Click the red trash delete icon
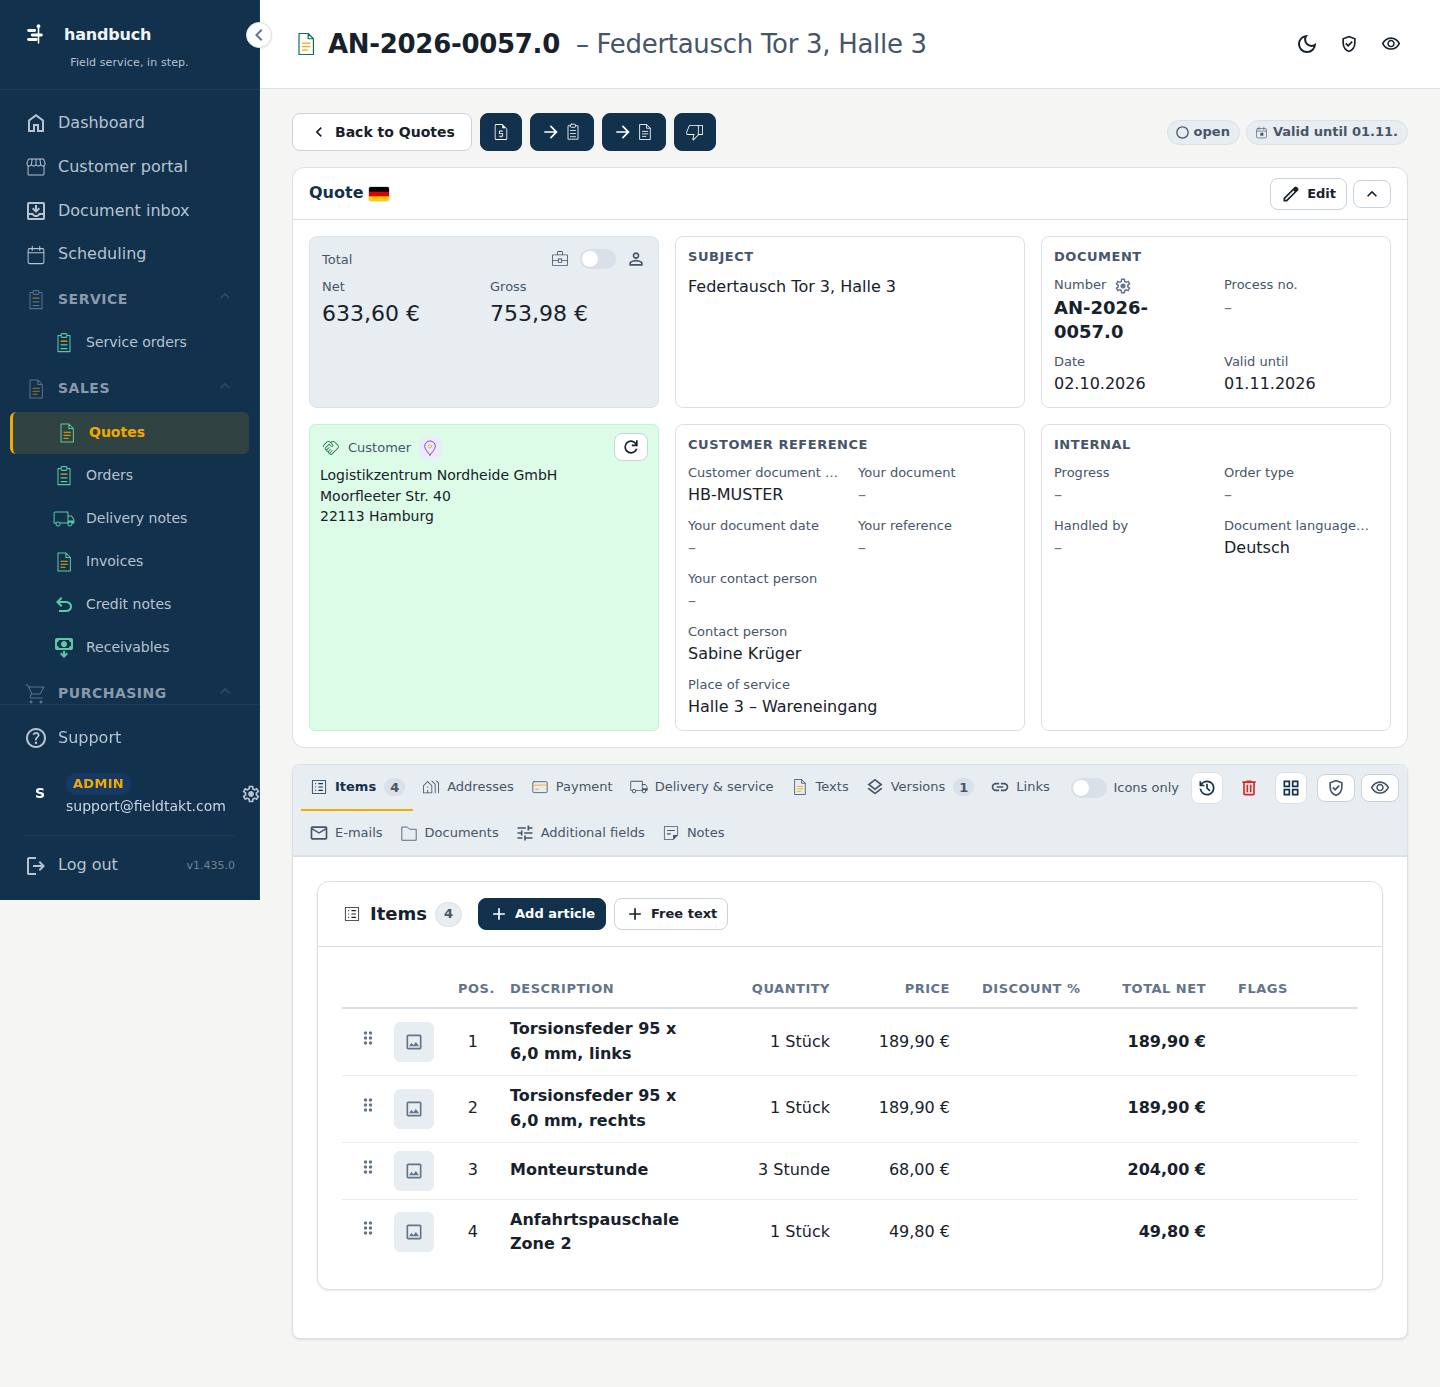 click(x=1249, y=788)
